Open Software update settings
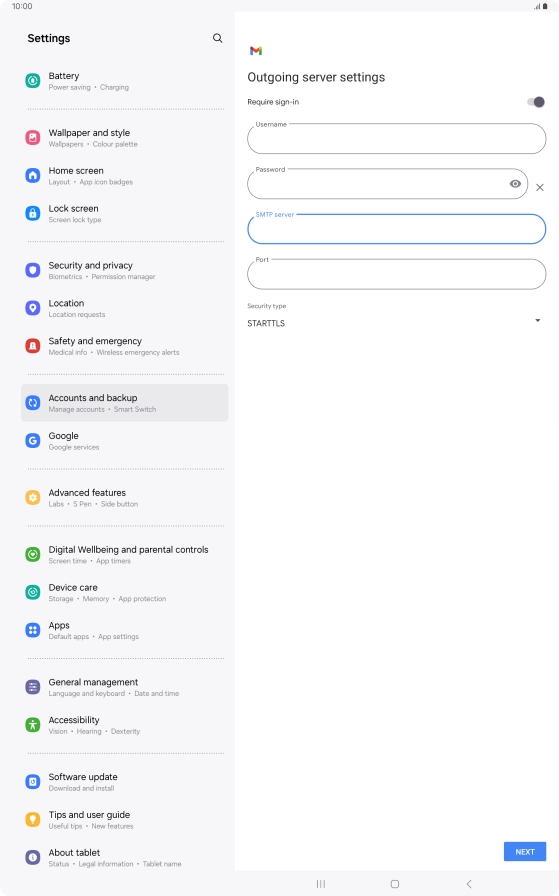Image resolution: width=559 pixels, height=896 pixels. (125, 782)
